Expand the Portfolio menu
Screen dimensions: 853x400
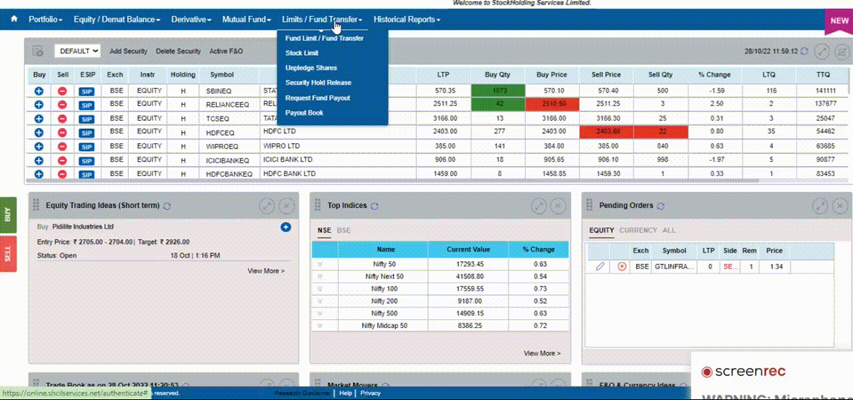(45, 19)
